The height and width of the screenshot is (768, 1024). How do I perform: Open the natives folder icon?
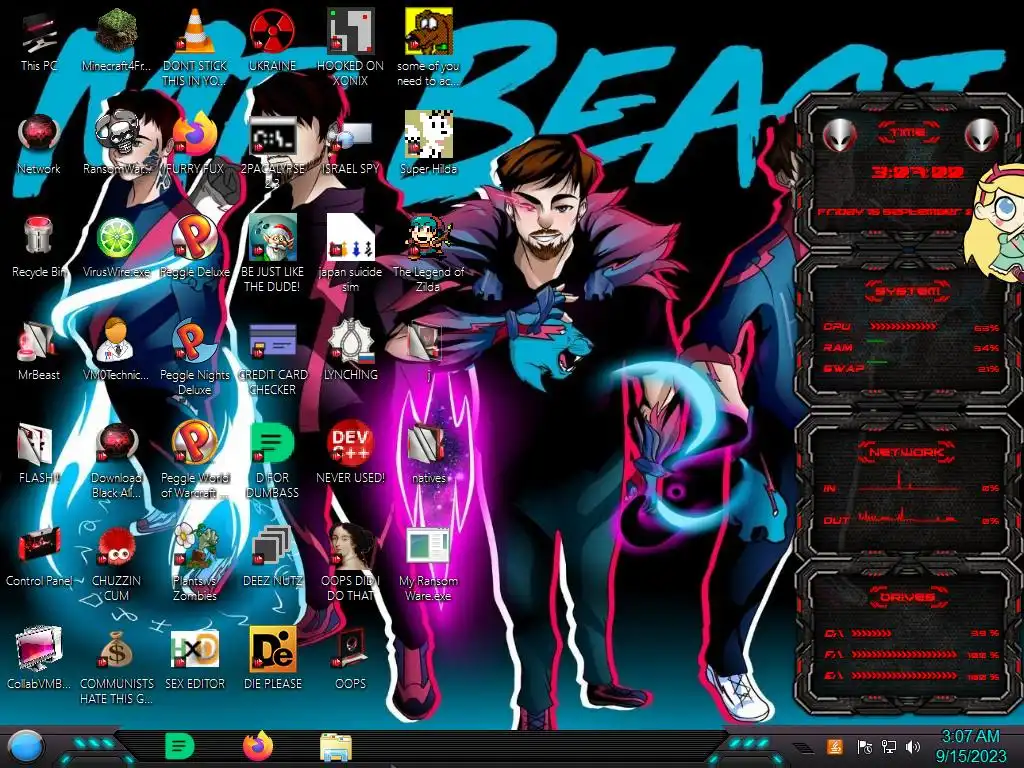point(428,454)
